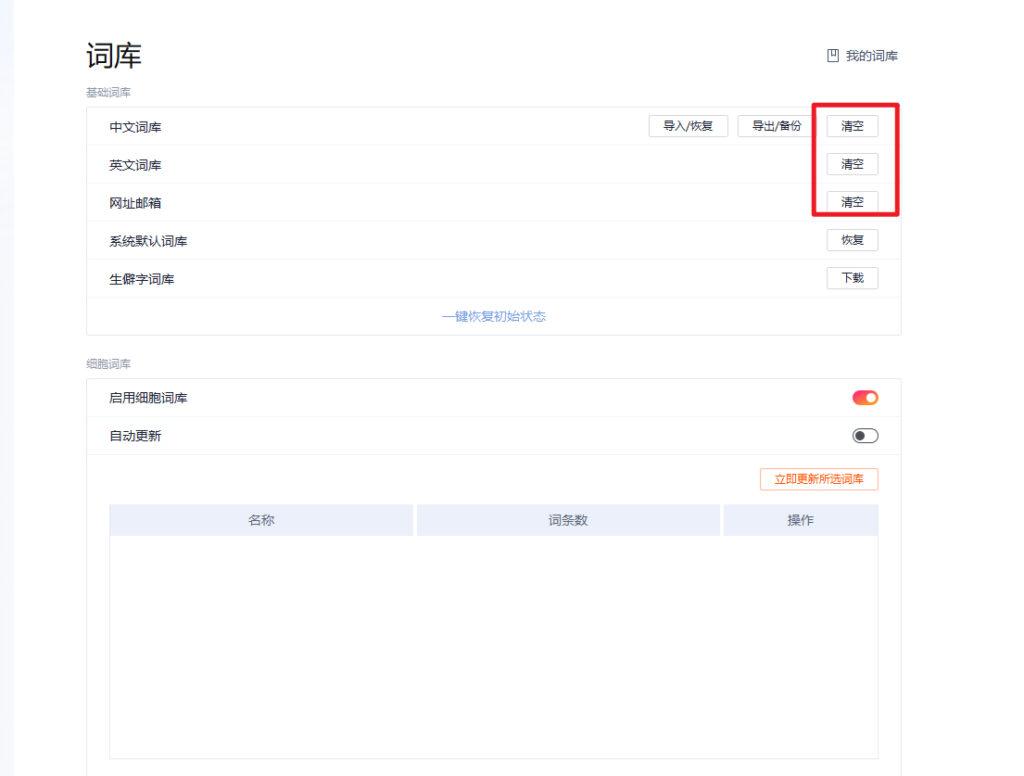Clear the 英文词库 with its 清空 button
The image size is (1024, 776).
pyautogui.click(x=852, y=164)
